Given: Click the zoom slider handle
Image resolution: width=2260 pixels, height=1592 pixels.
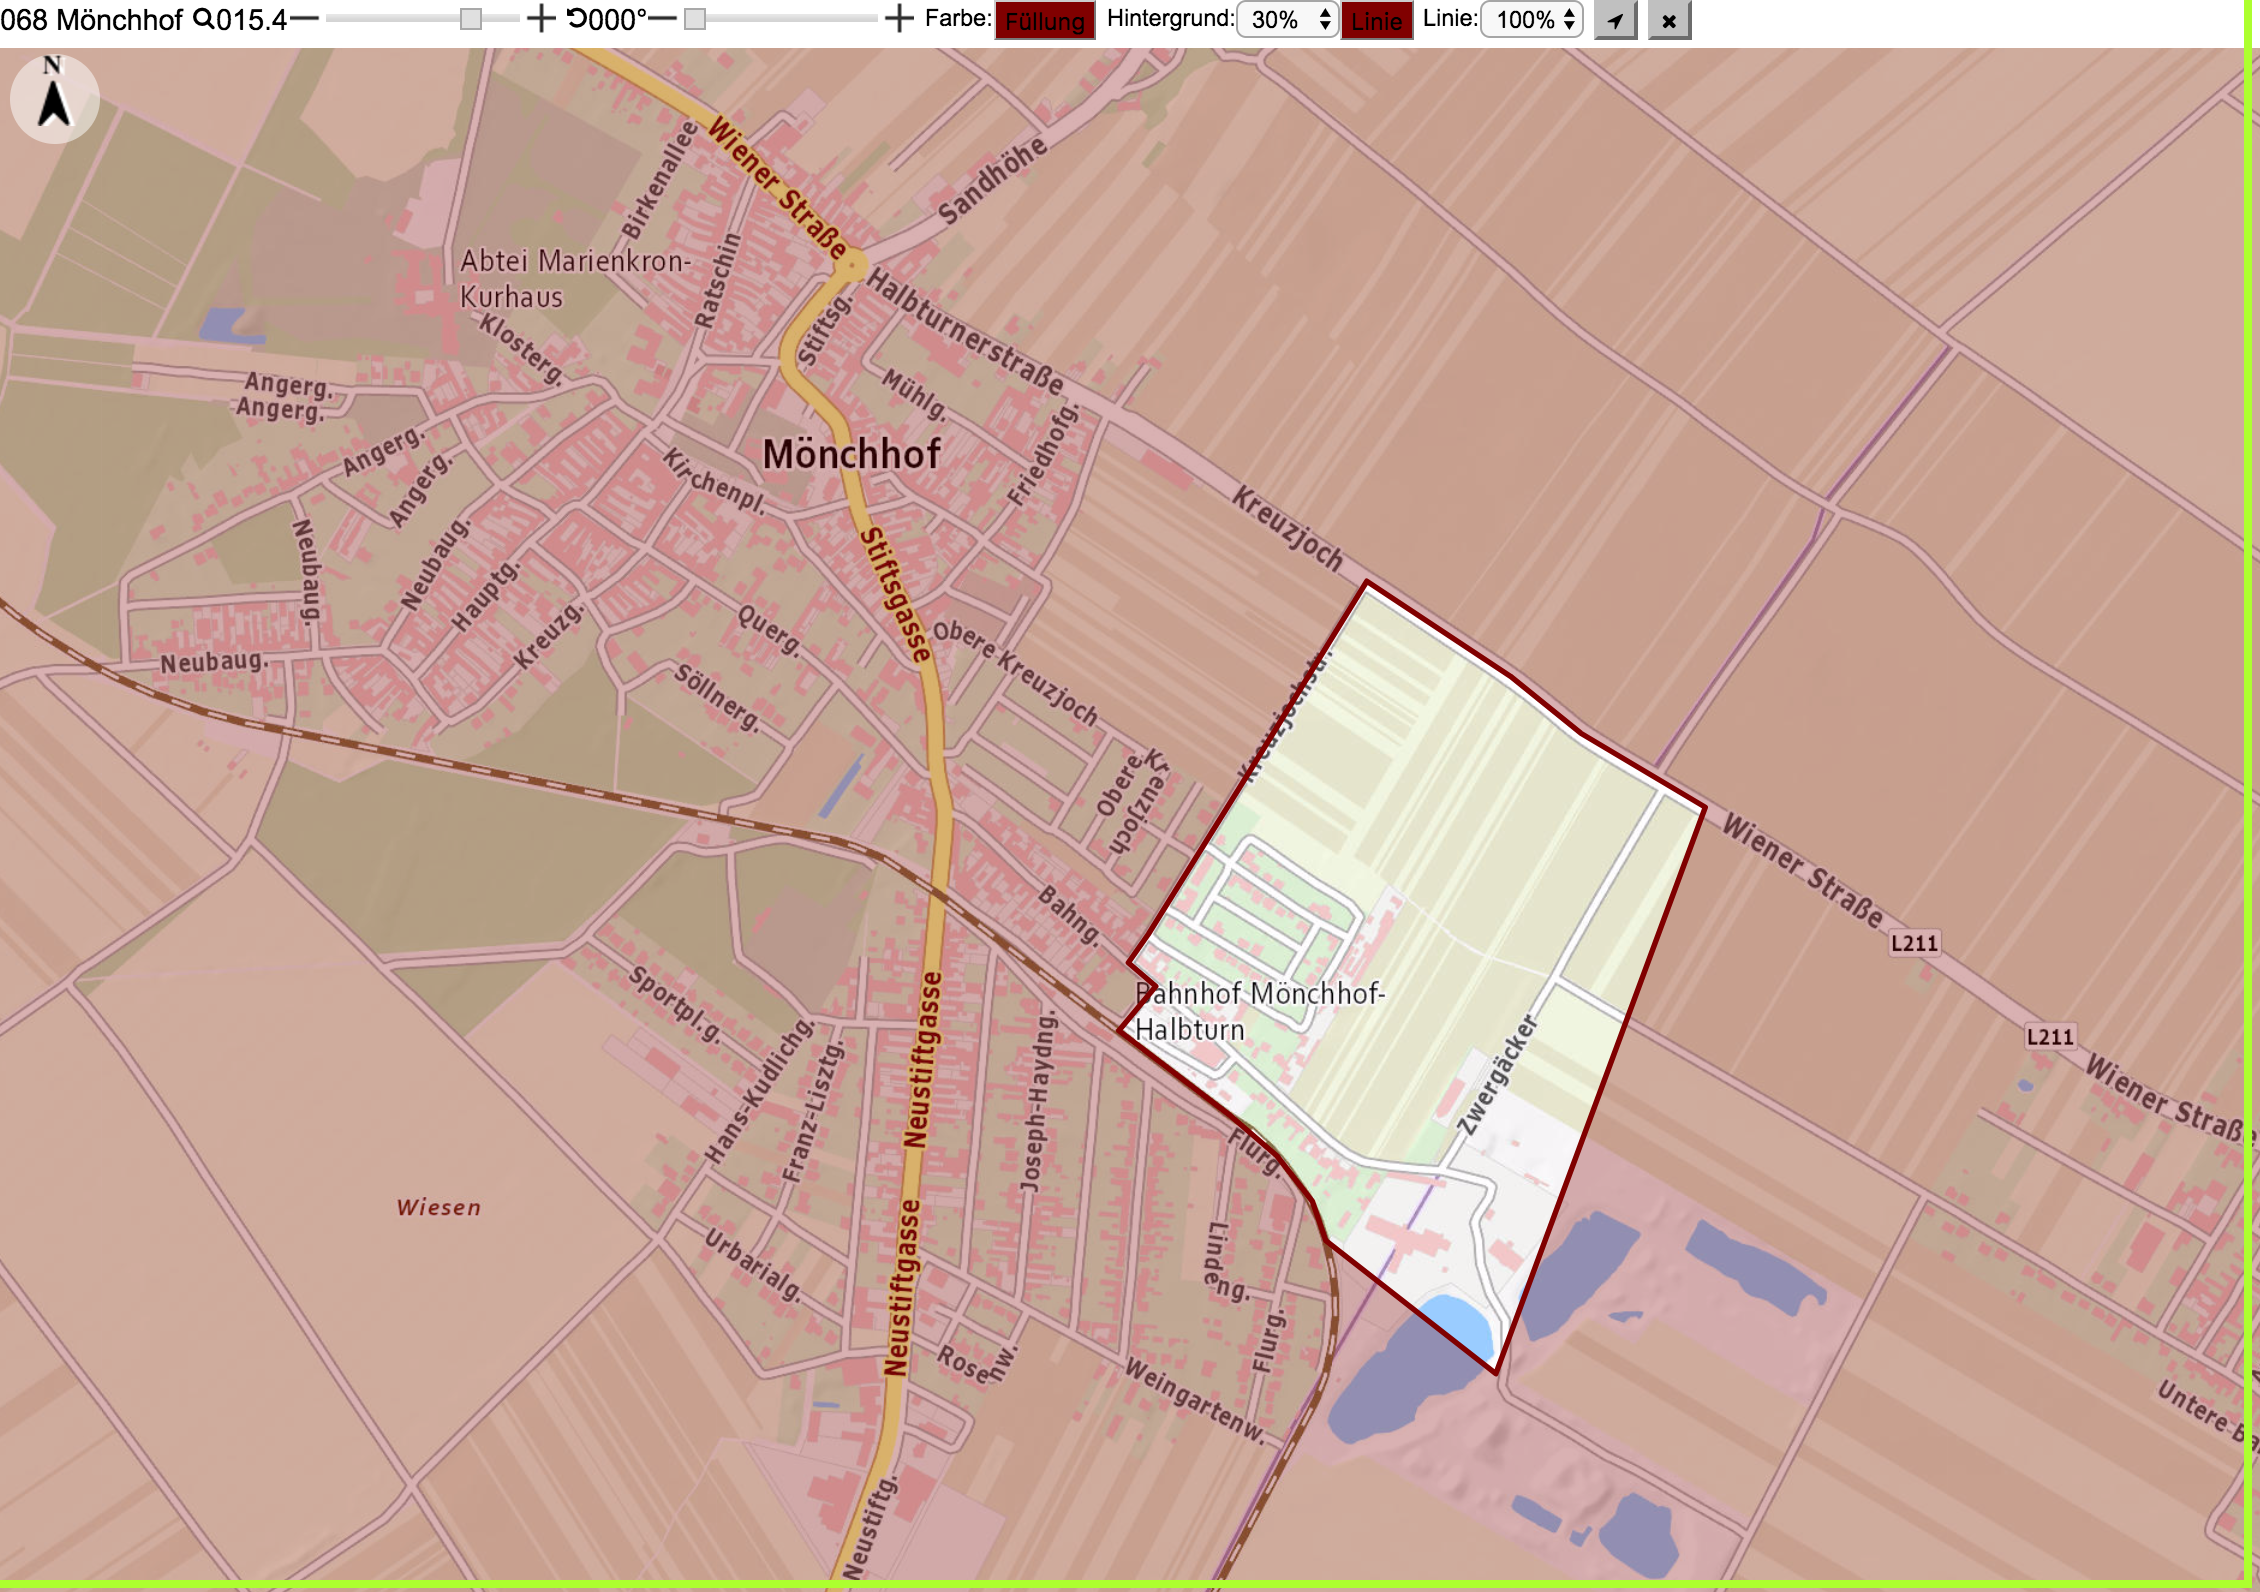Looking at the screenshot, I should 471,19.
